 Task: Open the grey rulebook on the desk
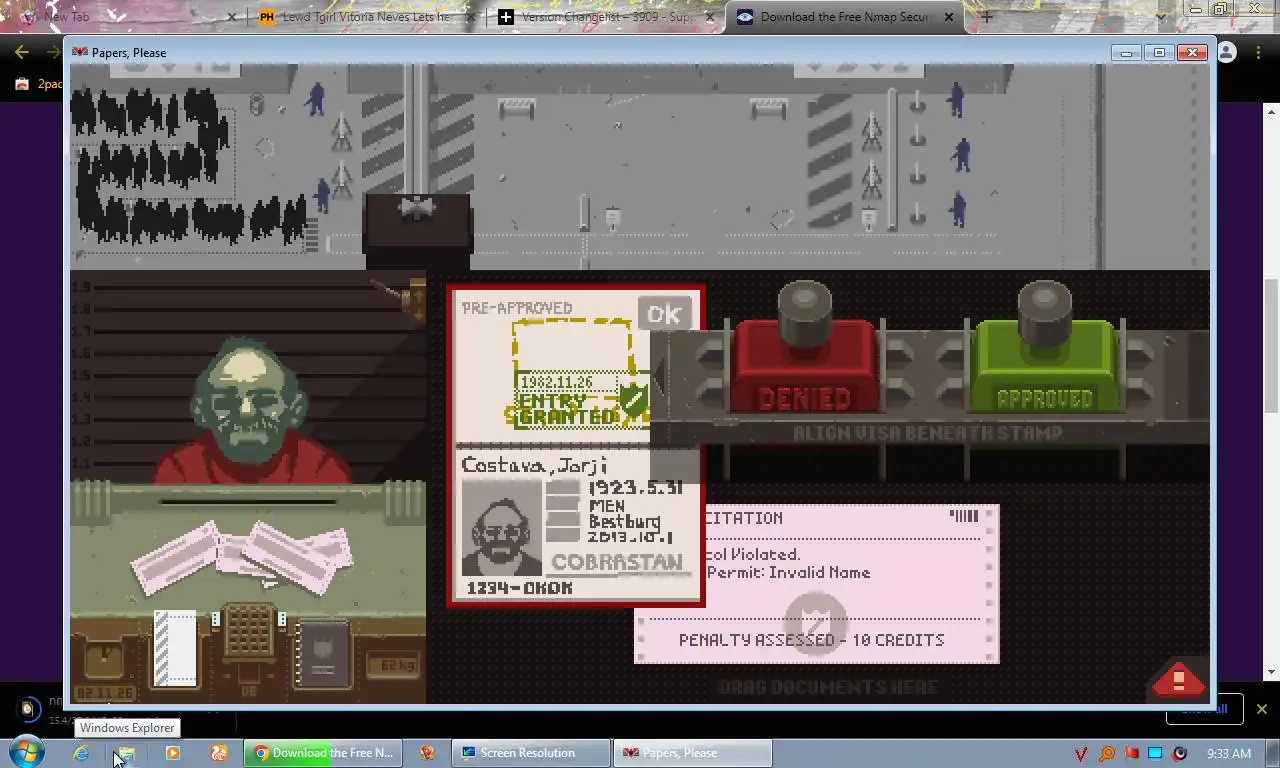click(x=322, y=653)
